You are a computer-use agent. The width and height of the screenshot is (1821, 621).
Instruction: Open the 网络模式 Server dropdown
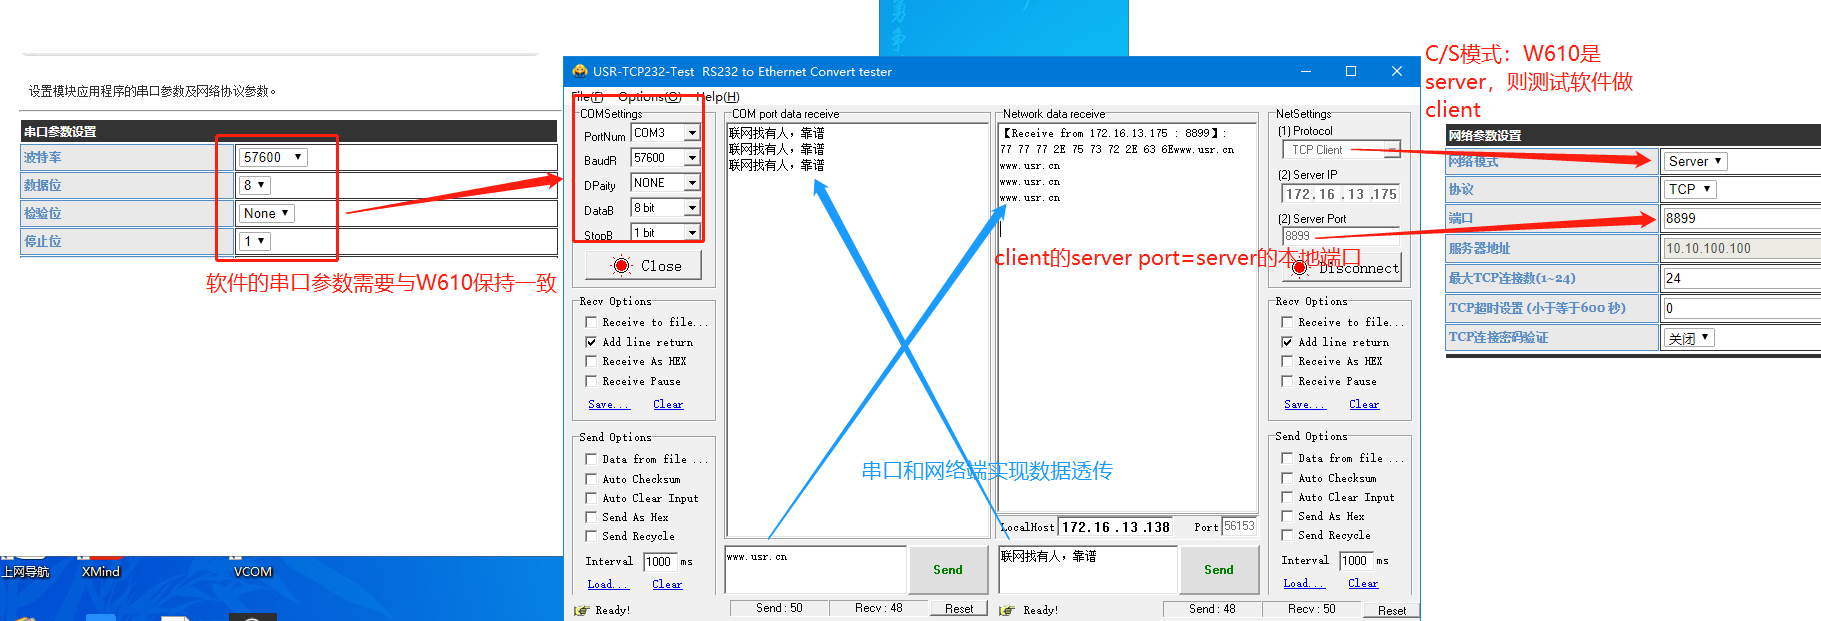coord(1695,161)
